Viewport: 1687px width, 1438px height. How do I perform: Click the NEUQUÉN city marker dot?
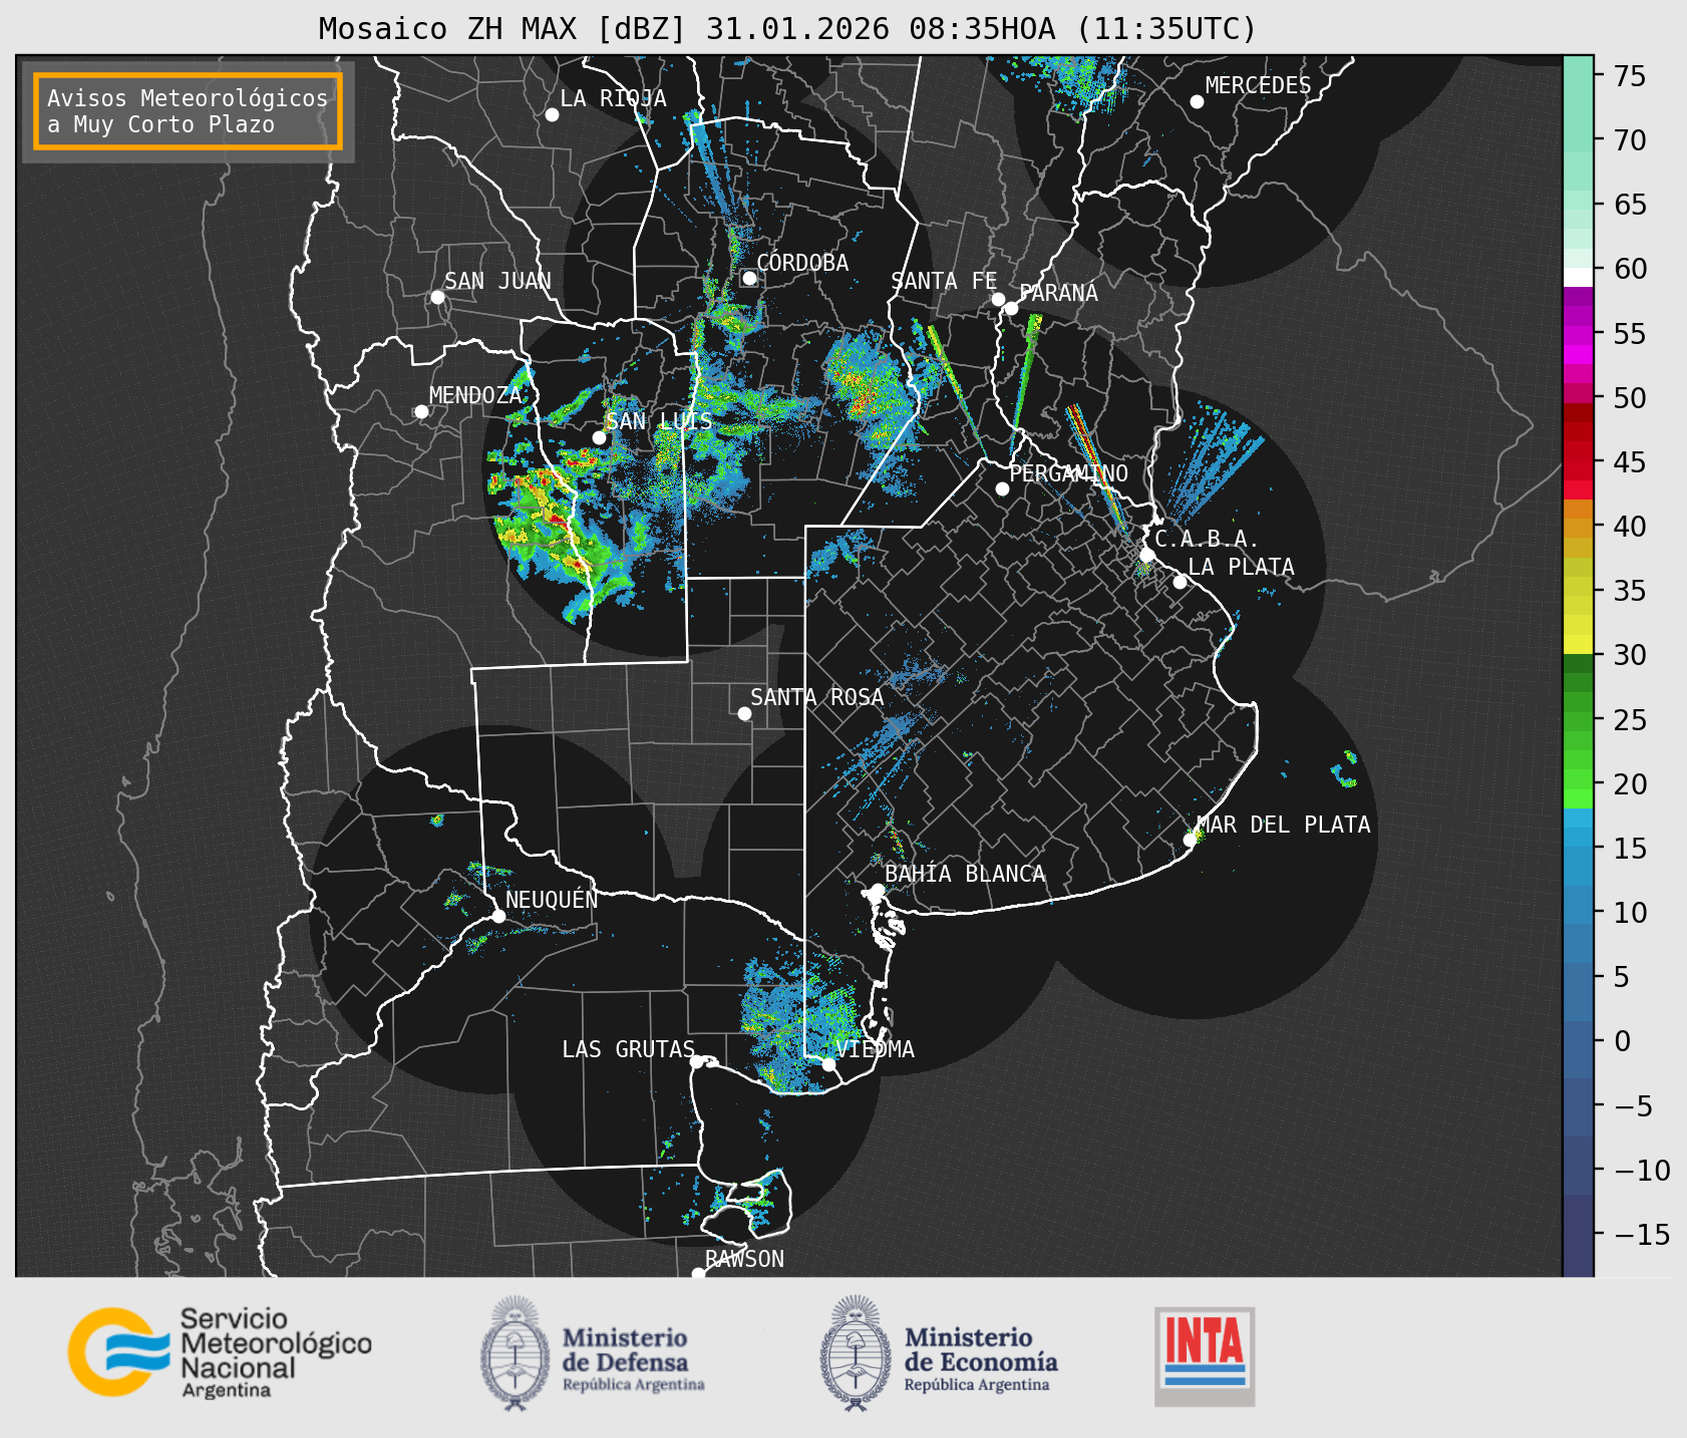pos(498,916)
